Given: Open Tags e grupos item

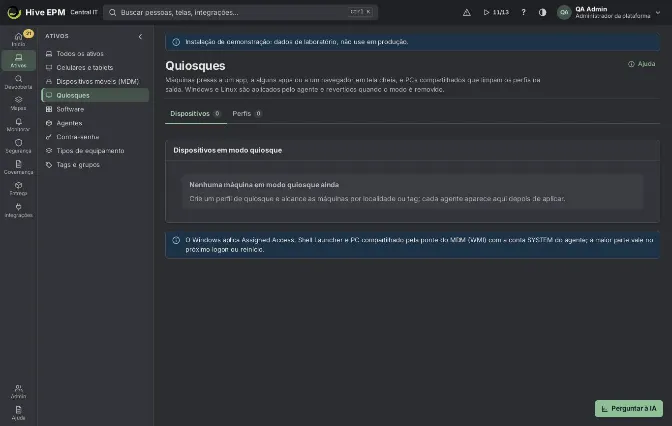Looking at the screenshot, I should tap(95, 165).
